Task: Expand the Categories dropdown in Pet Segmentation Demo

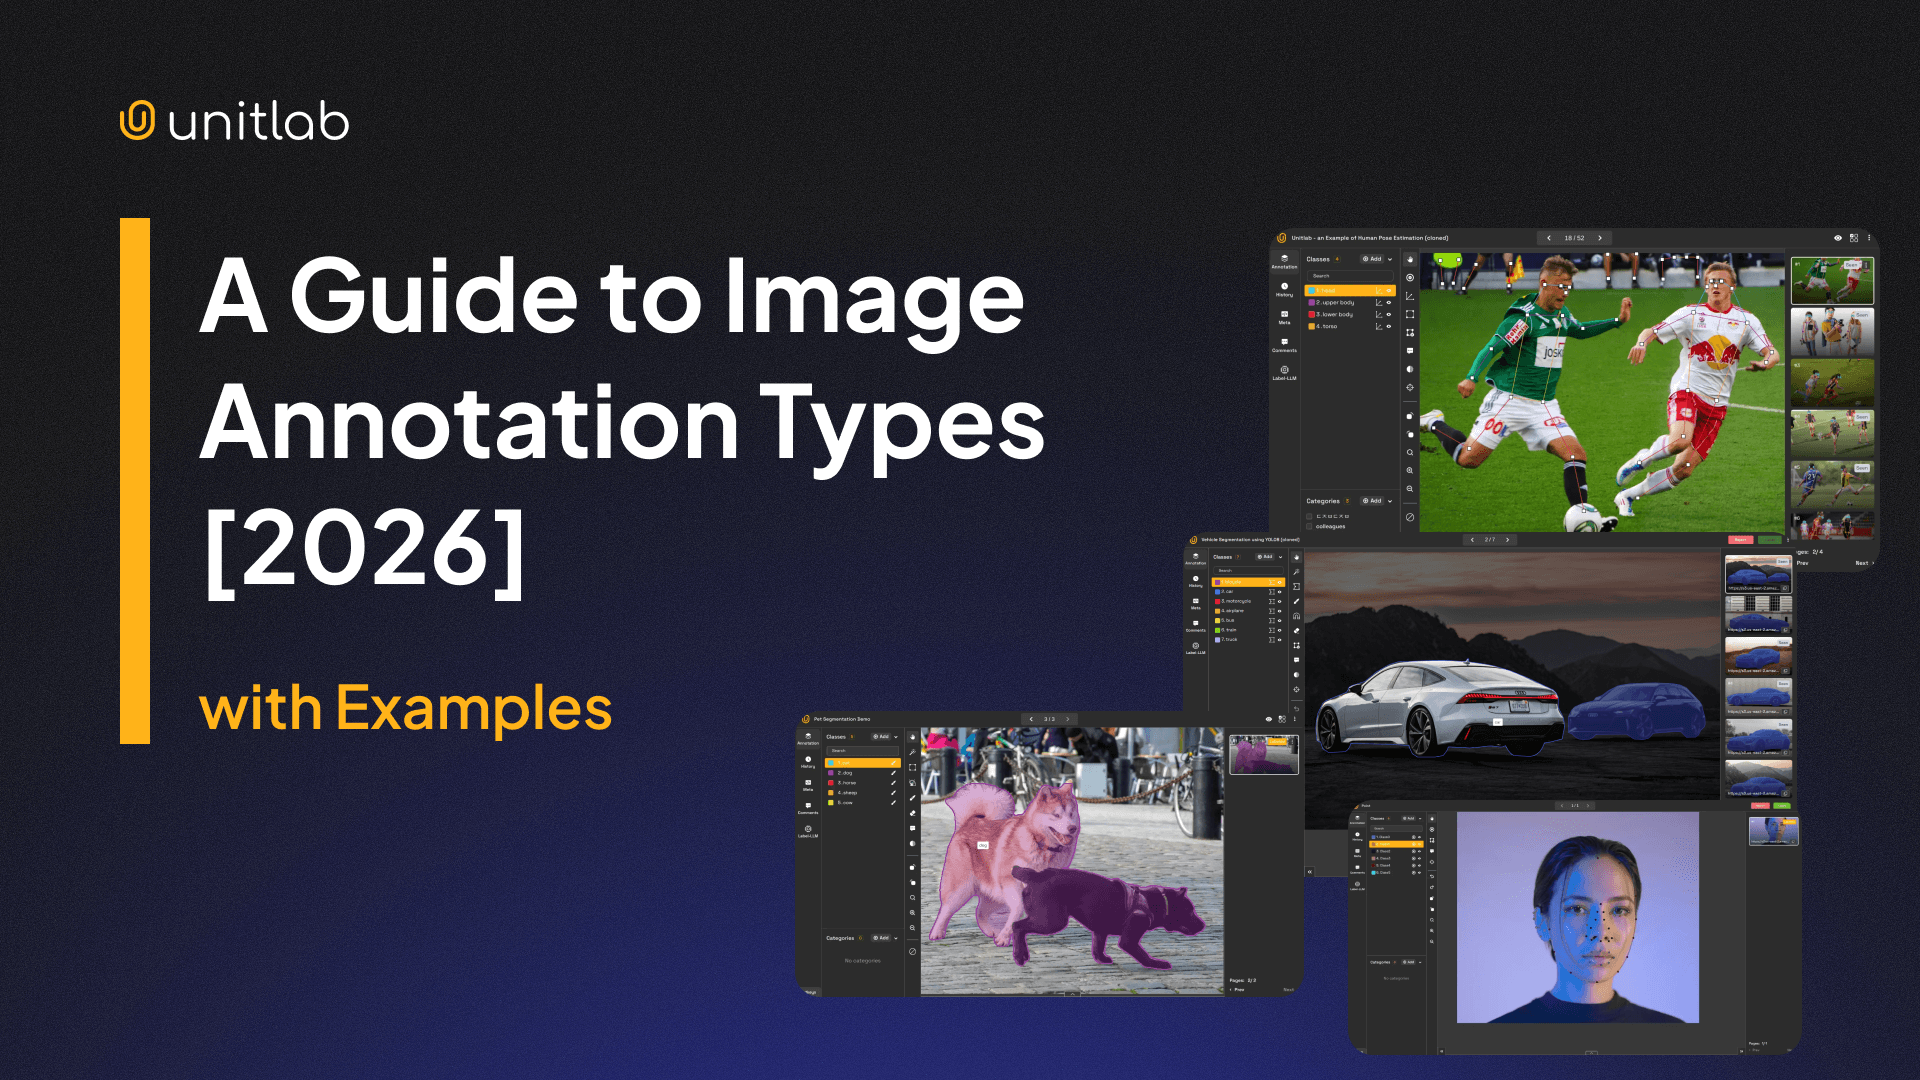Action: pyautogui.click(x=895, y=938)
